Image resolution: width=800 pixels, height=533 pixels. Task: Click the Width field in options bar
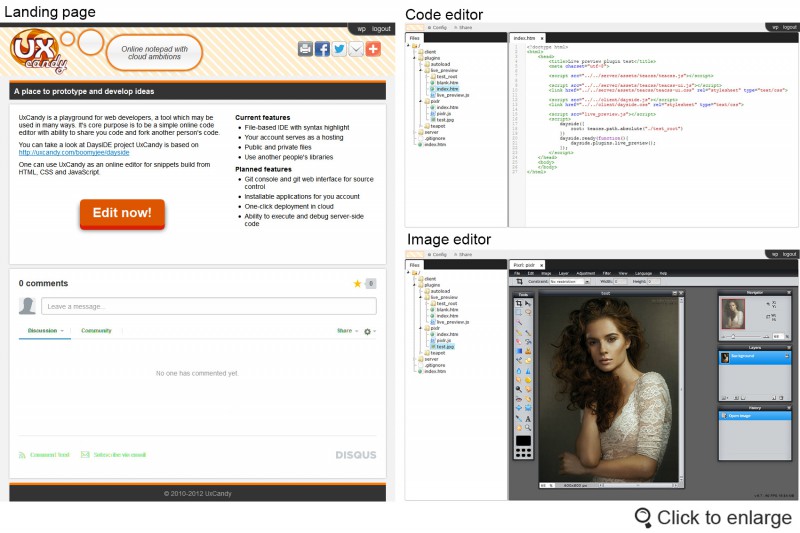tap(620, 282)
